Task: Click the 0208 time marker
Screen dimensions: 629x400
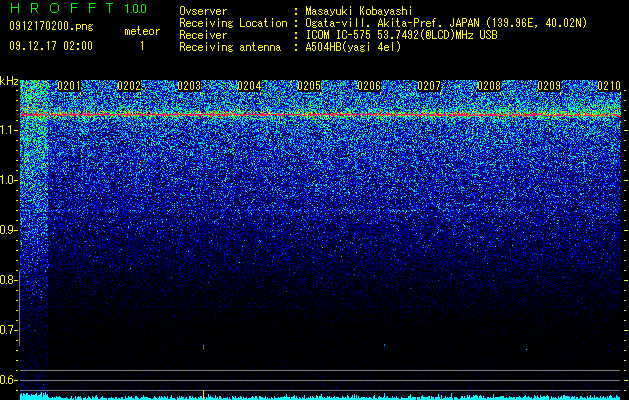Action: point(489,86)
